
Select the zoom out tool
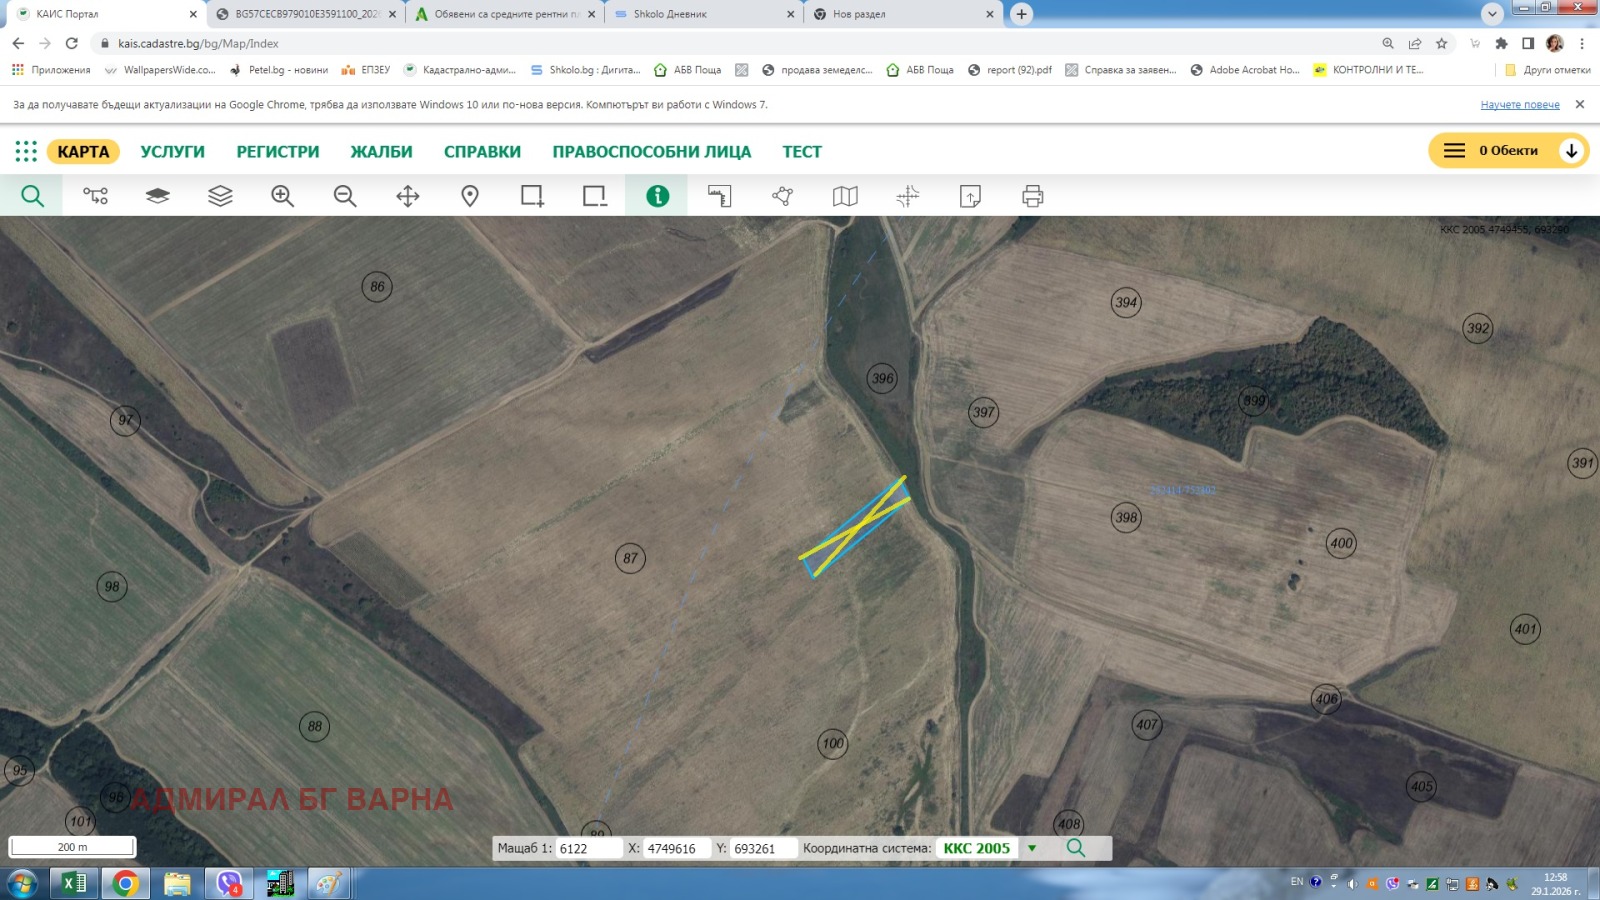344,195
